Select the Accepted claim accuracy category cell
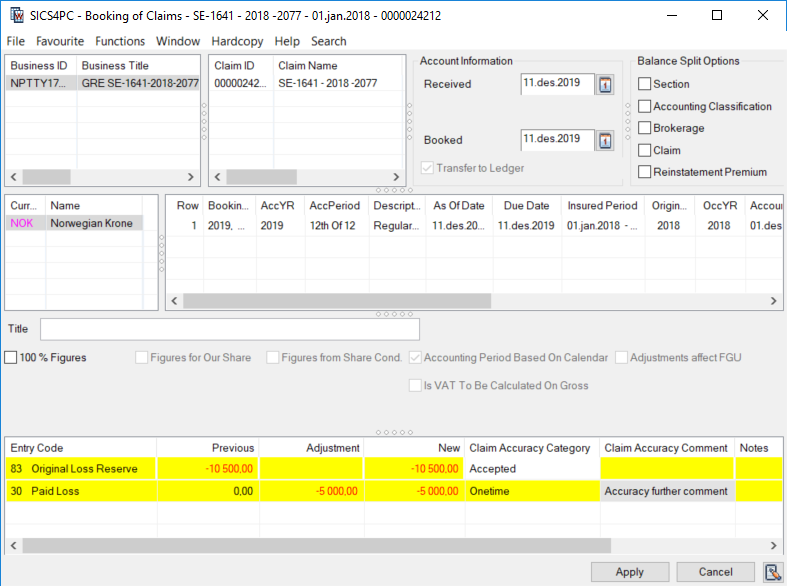787x586 pixels. 531,468
